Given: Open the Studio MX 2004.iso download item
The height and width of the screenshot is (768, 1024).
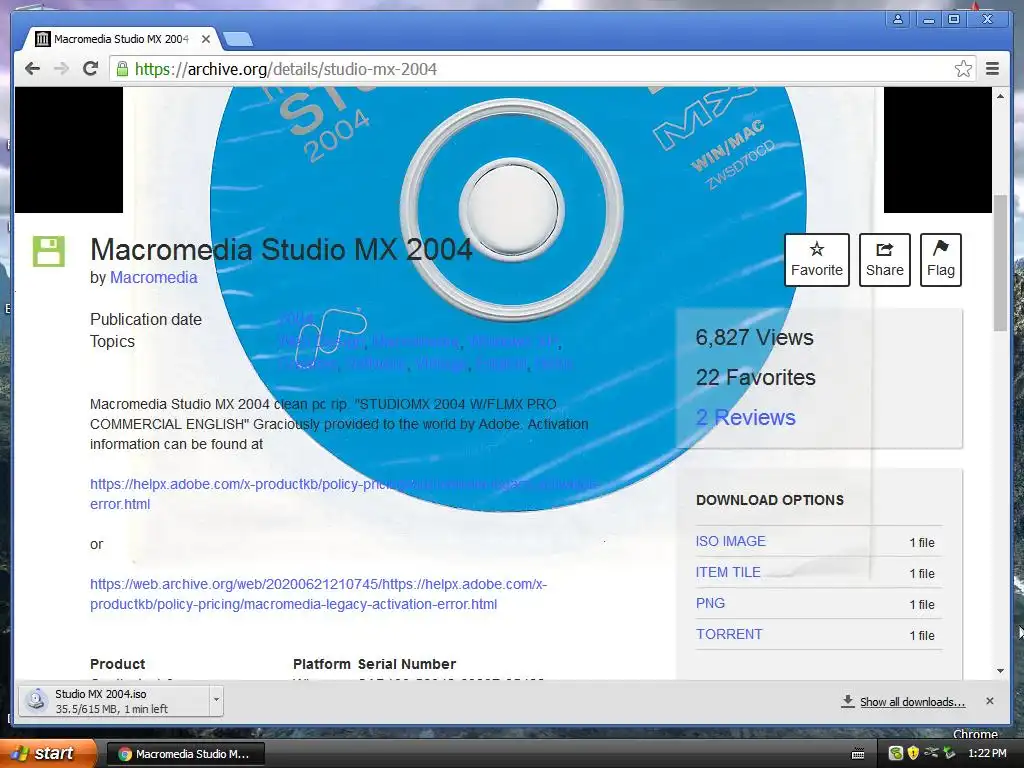Looking at the screenshot, I should coord(114,701).
